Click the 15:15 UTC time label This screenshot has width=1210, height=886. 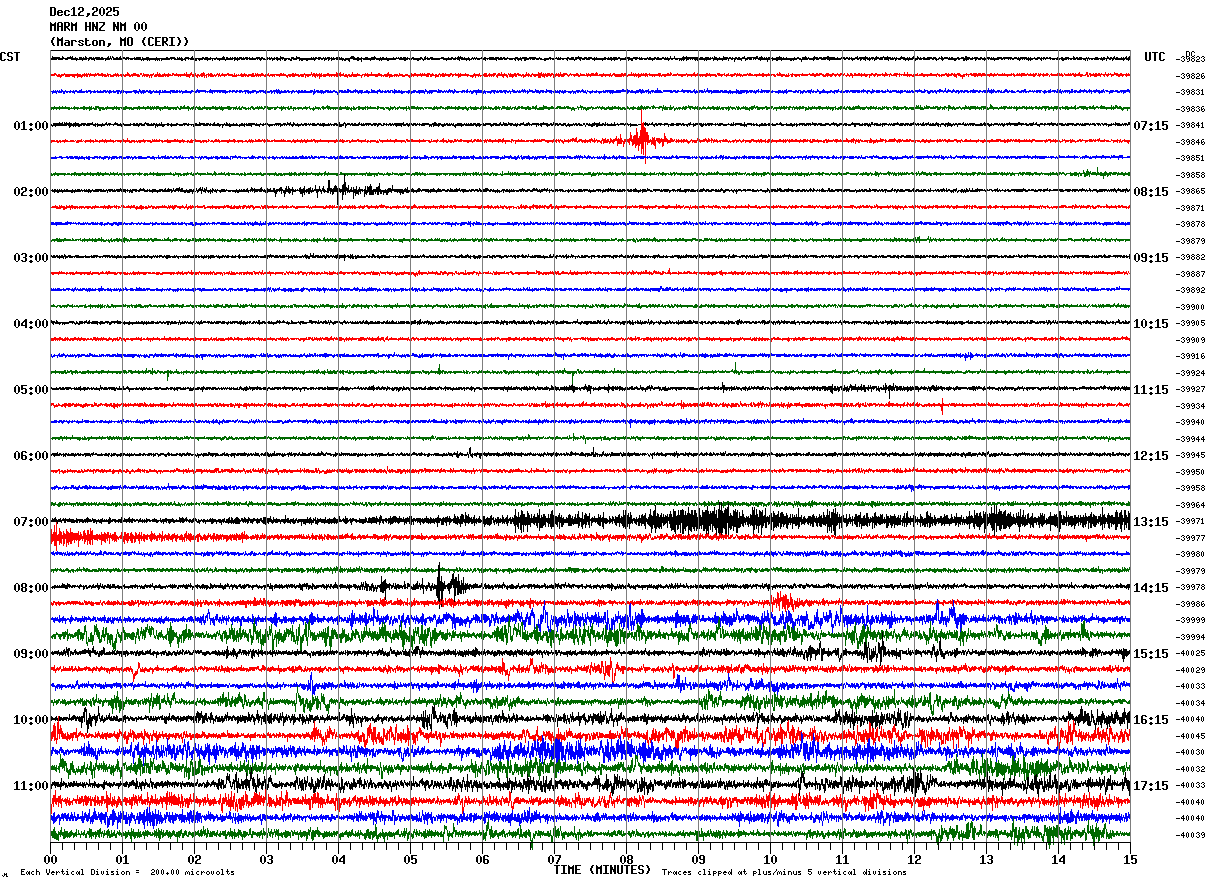pyautogui.click(x=1150, y=654)
